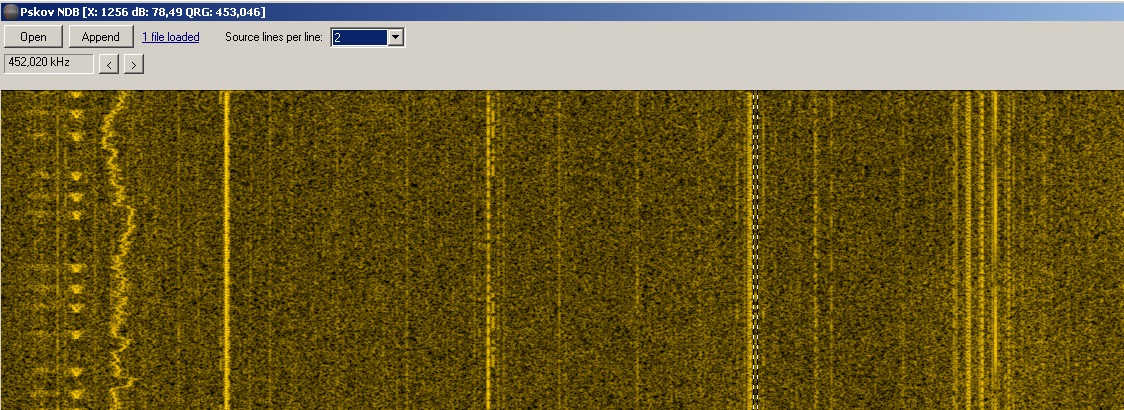This screenshot has height=410, width=1124.
Task: Shift frequency down with the left arrow button
Action: [109, 65]
